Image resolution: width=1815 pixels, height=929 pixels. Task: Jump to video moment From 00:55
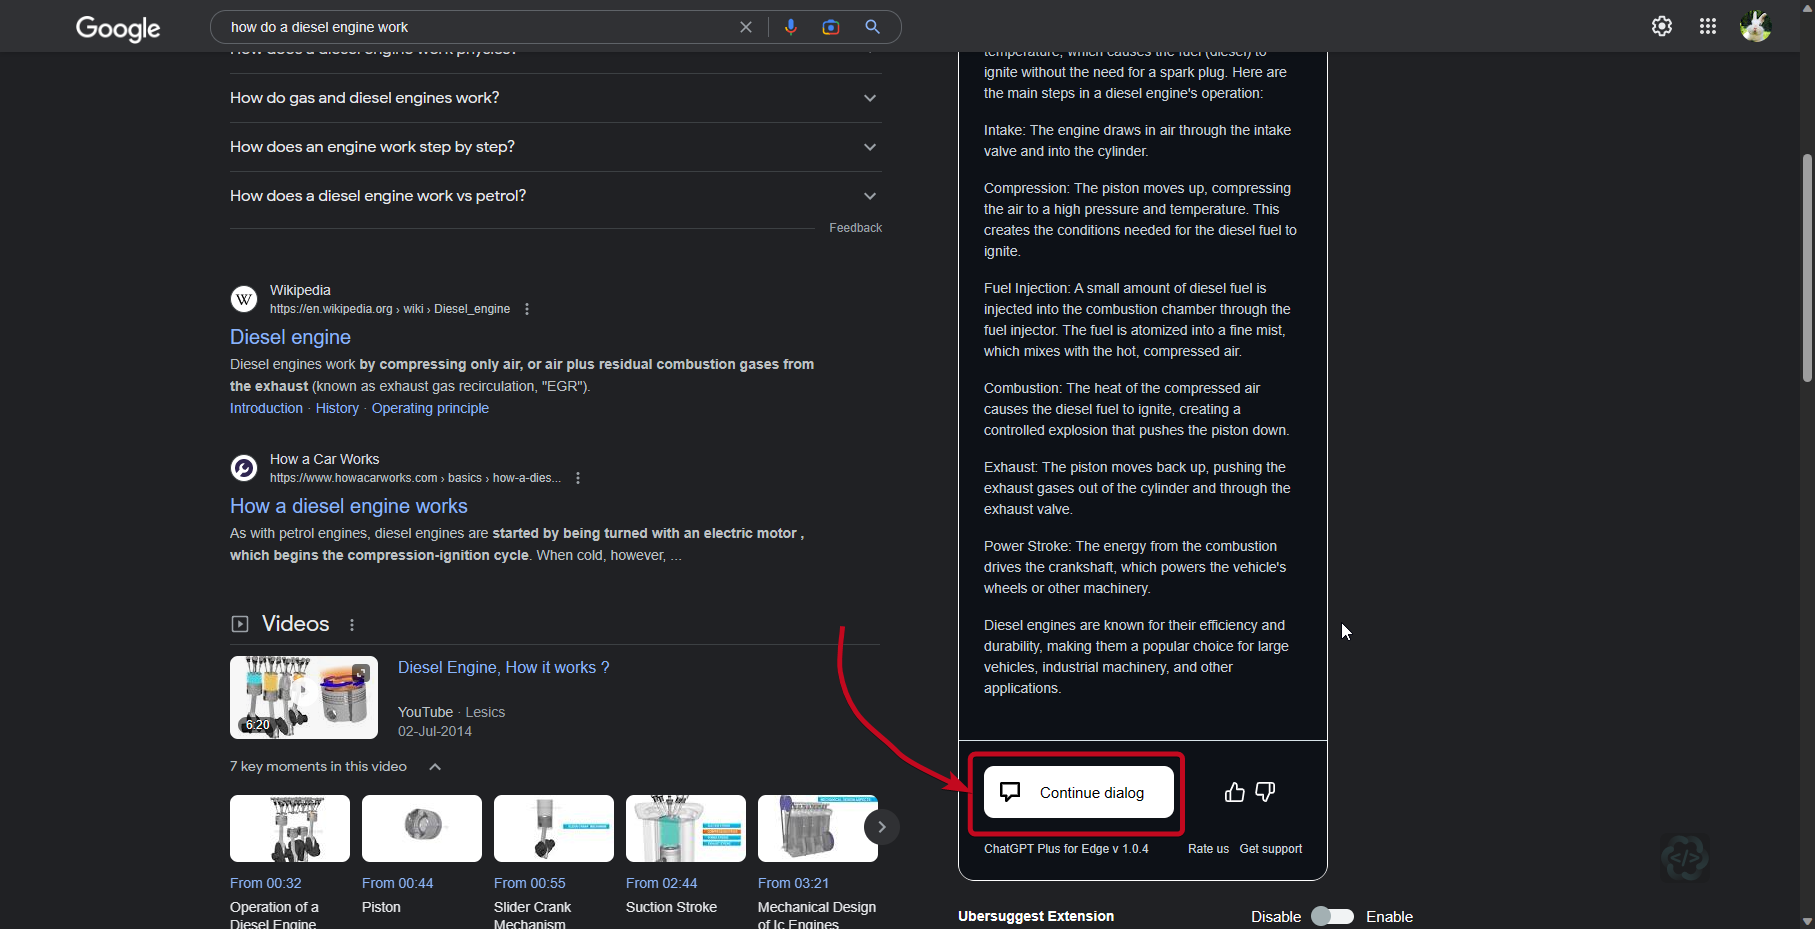tap(529, 883)
